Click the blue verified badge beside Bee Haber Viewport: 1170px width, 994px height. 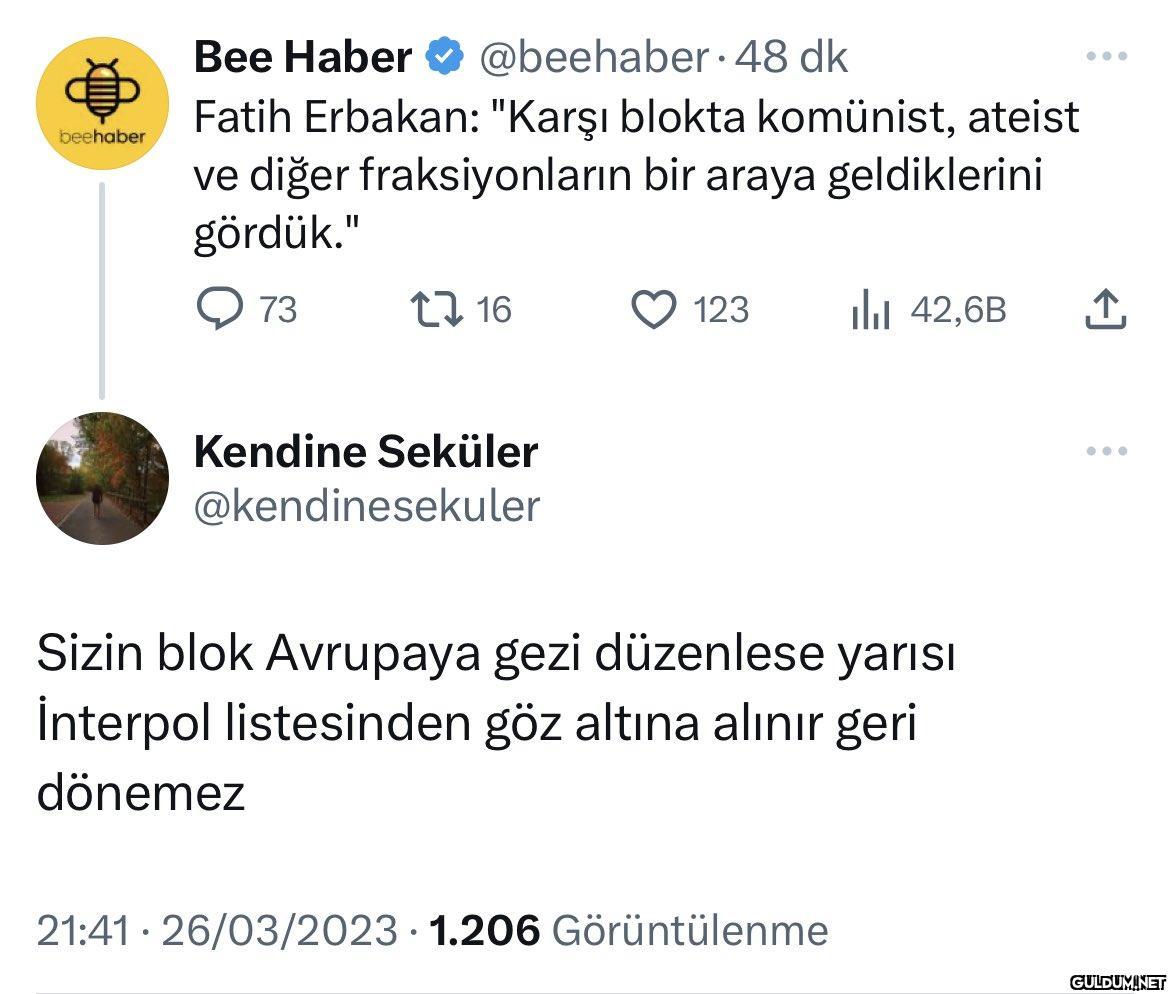445,58
